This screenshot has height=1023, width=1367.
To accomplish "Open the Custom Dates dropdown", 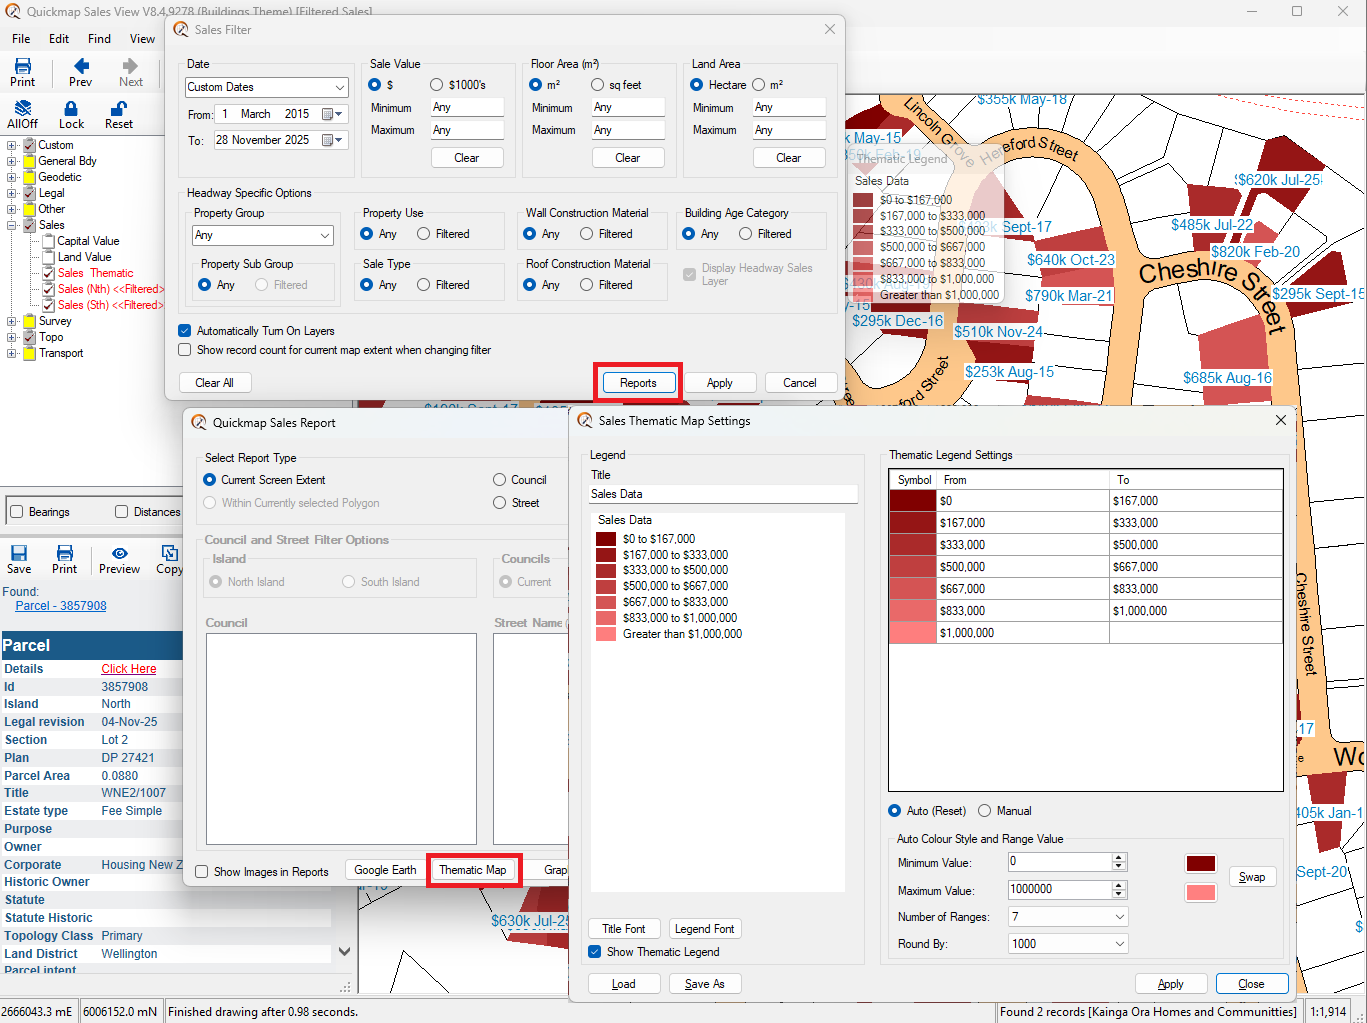I will point(339,87).
